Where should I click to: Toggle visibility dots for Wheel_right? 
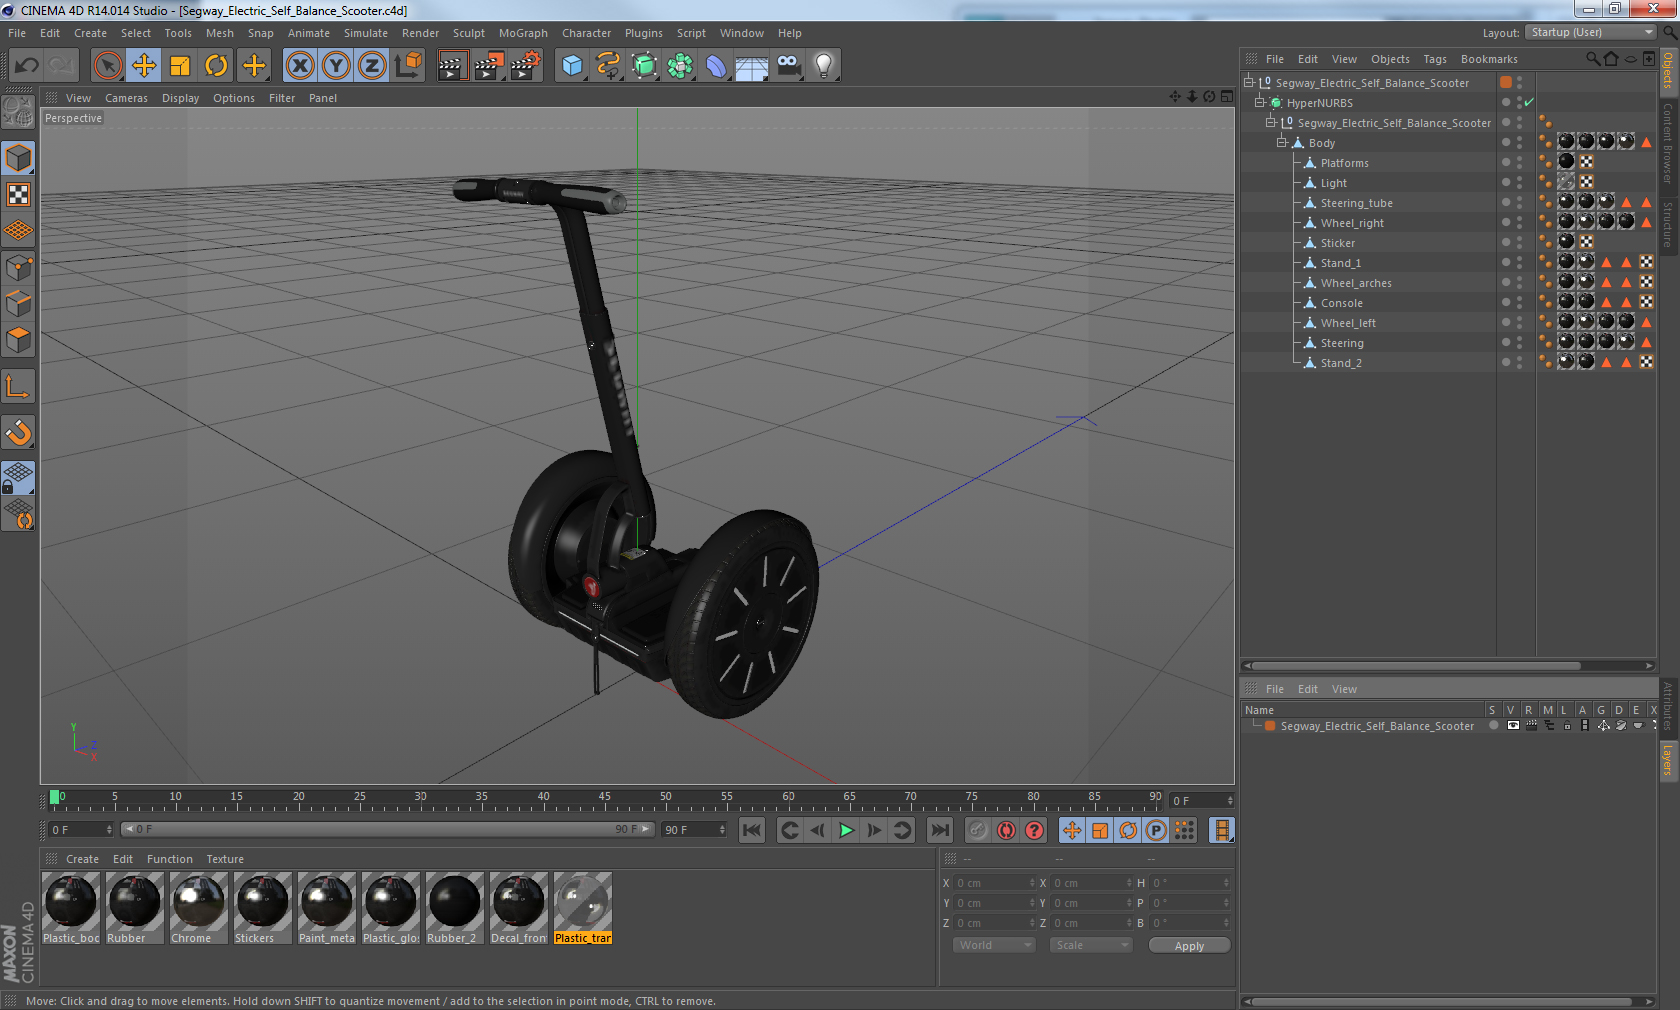click(1519, 222)
